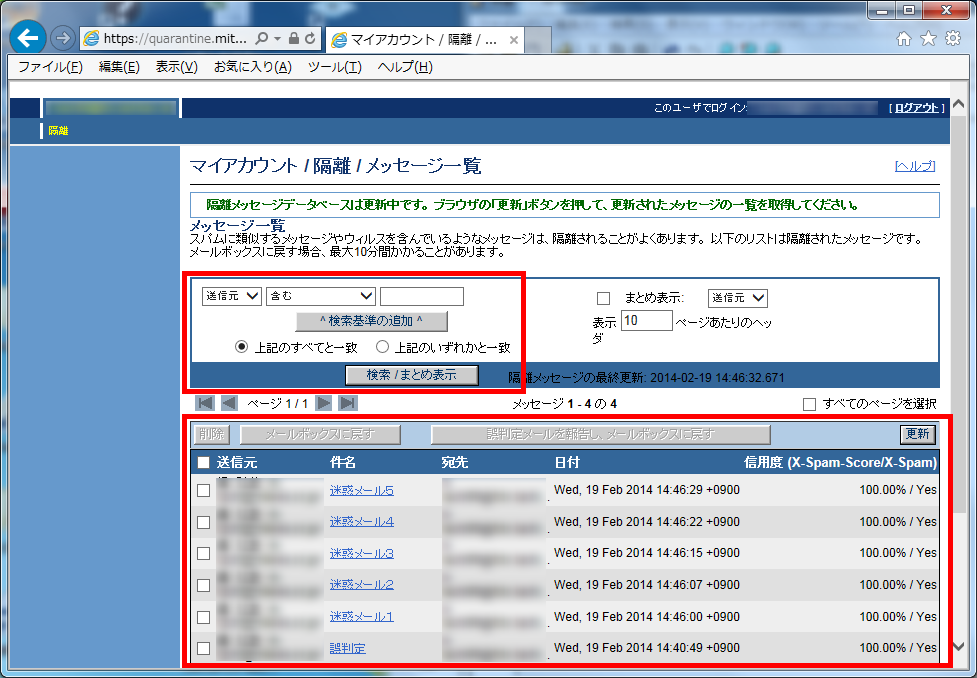This screenshot has width=977, height=678.
Task: Open the 迷惑メール5 message link
Action: click(x=361, y=490)
